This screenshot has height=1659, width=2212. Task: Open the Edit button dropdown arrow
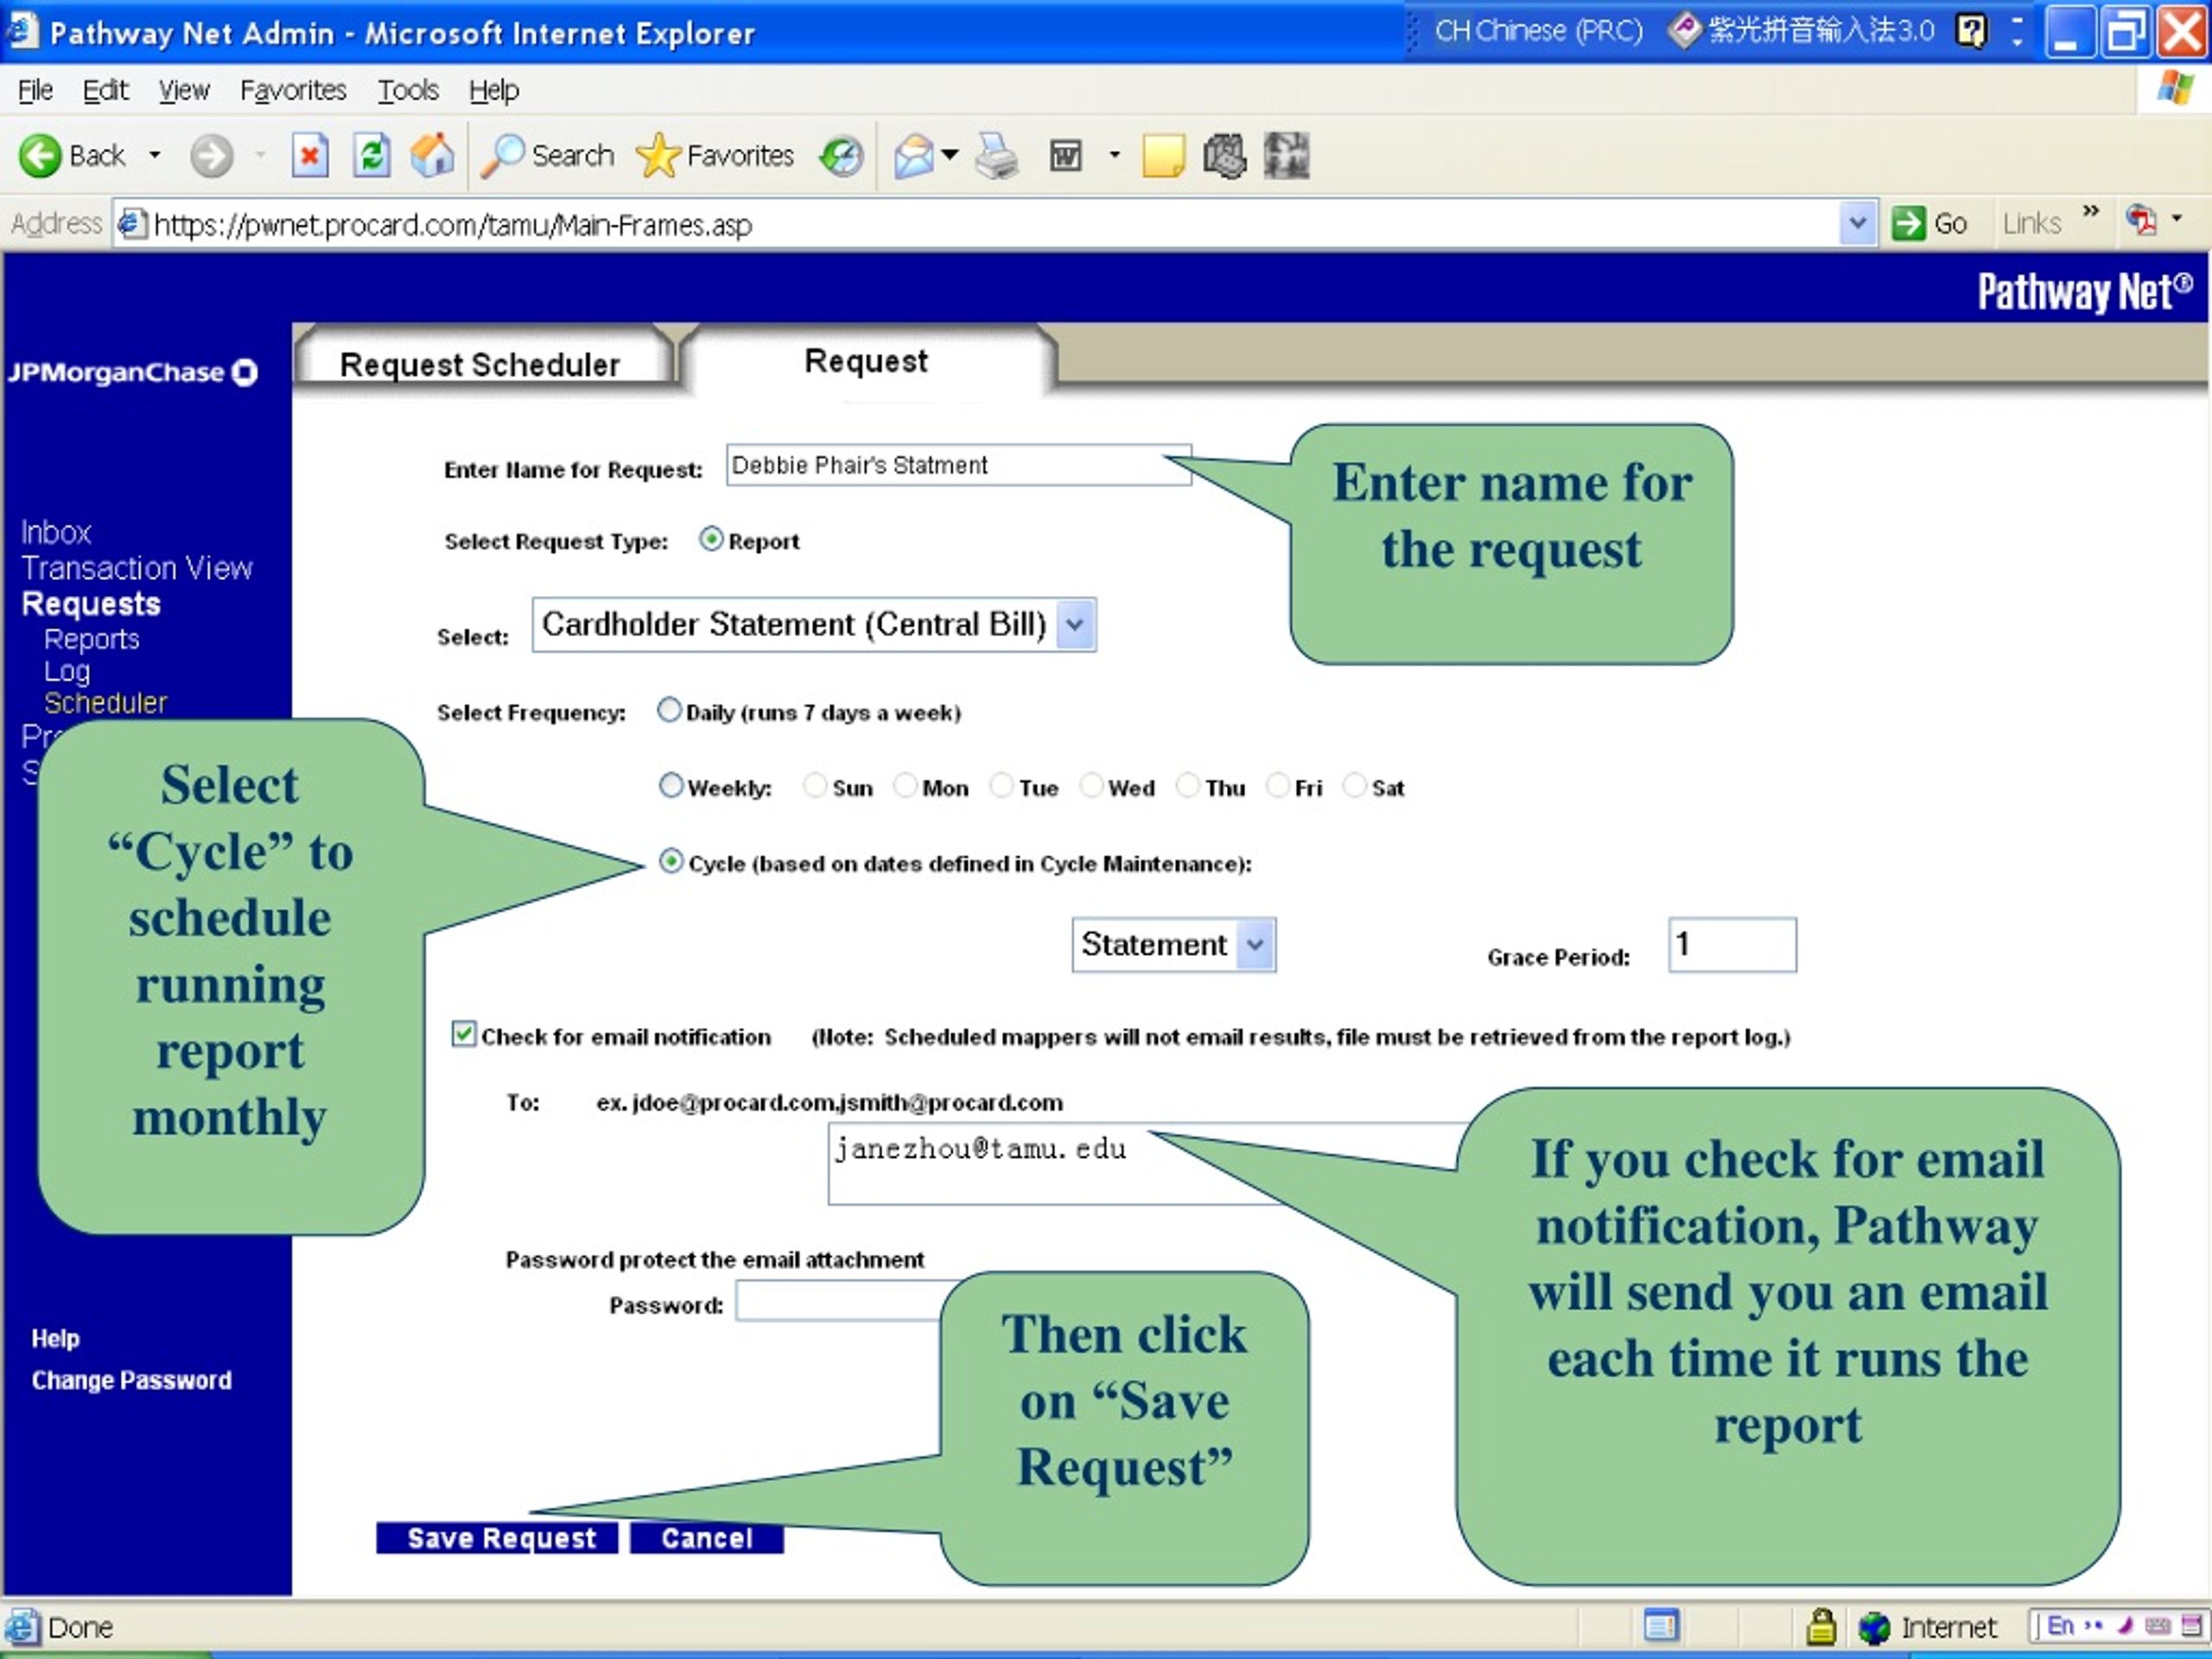1114,155
